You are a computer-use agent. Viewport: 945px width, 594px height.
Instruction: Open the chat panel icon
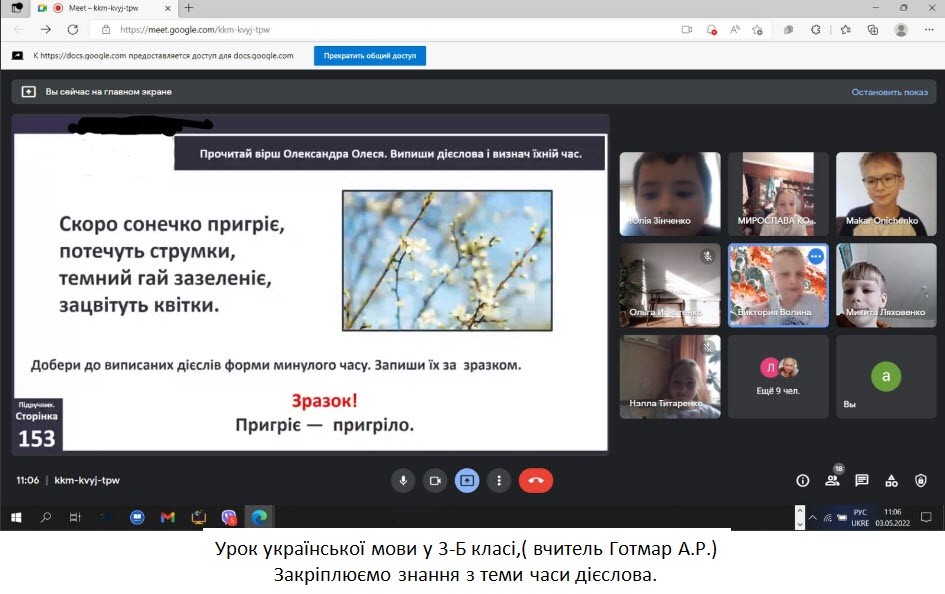[x=862, y=480]
